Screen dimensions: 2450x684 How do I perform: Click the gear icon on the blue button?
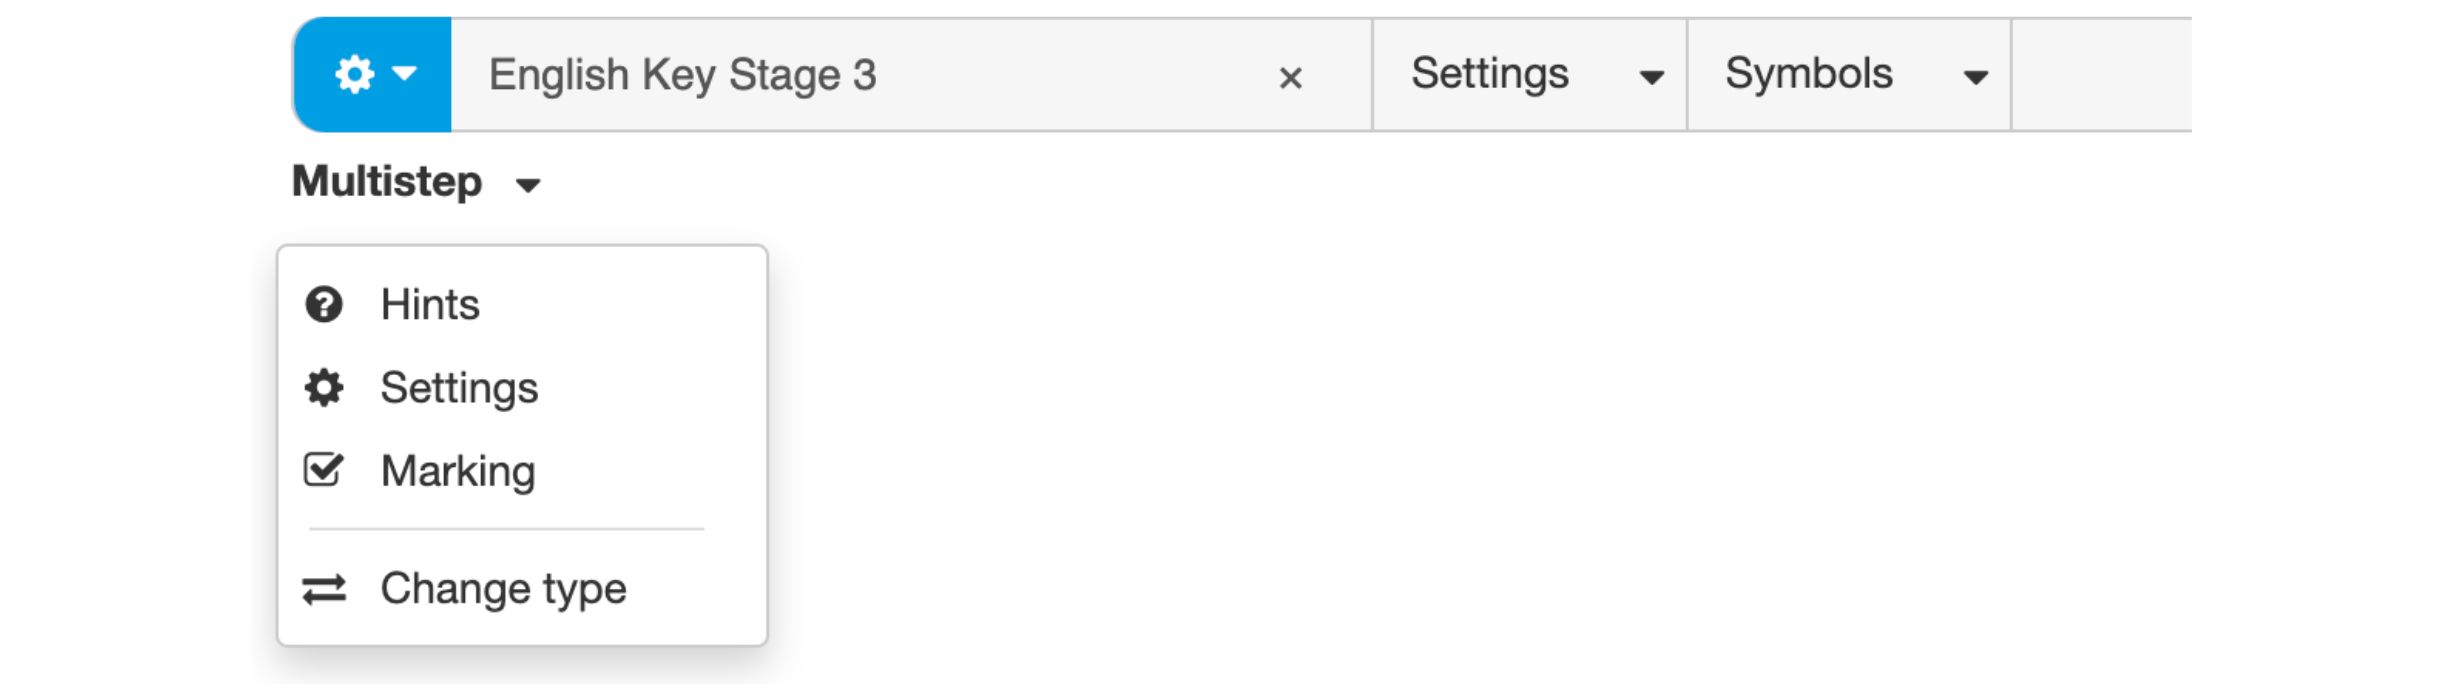354,74
